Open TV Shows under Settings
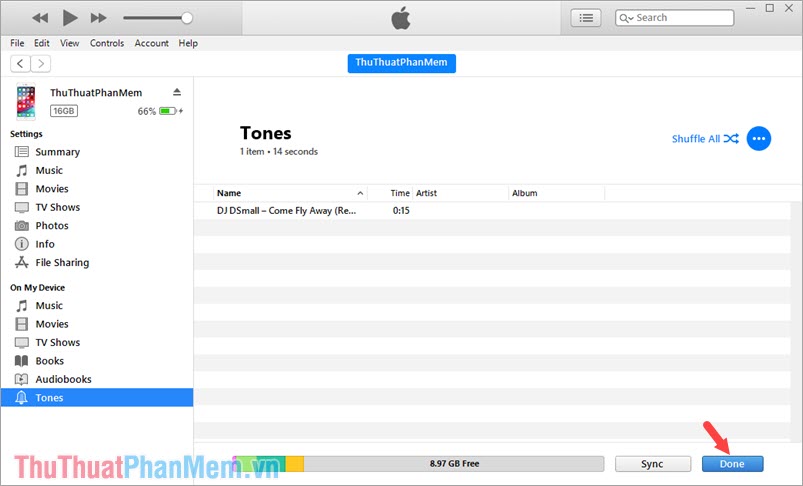 [97, 207]
